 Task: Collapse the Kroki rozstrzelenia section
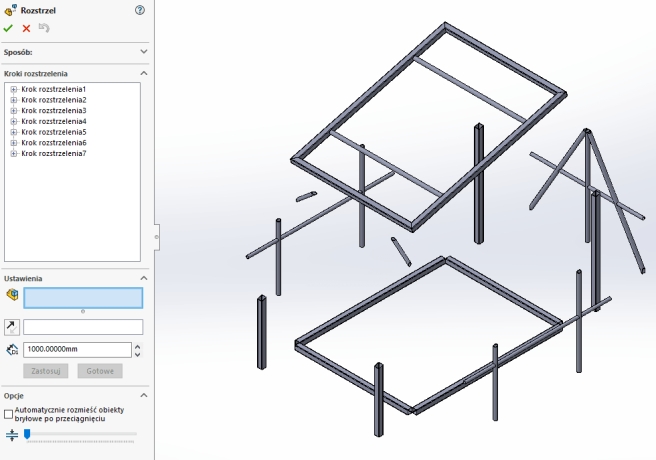(144, 73)
